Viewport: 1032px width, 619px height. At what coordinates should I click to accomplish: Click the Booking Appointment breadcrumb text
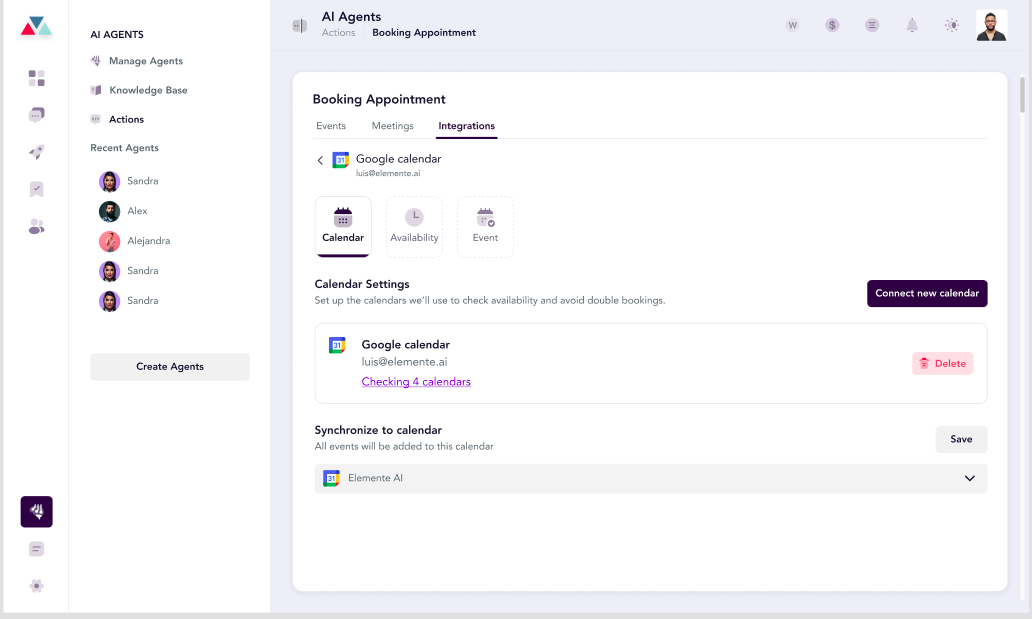[424, 33]
